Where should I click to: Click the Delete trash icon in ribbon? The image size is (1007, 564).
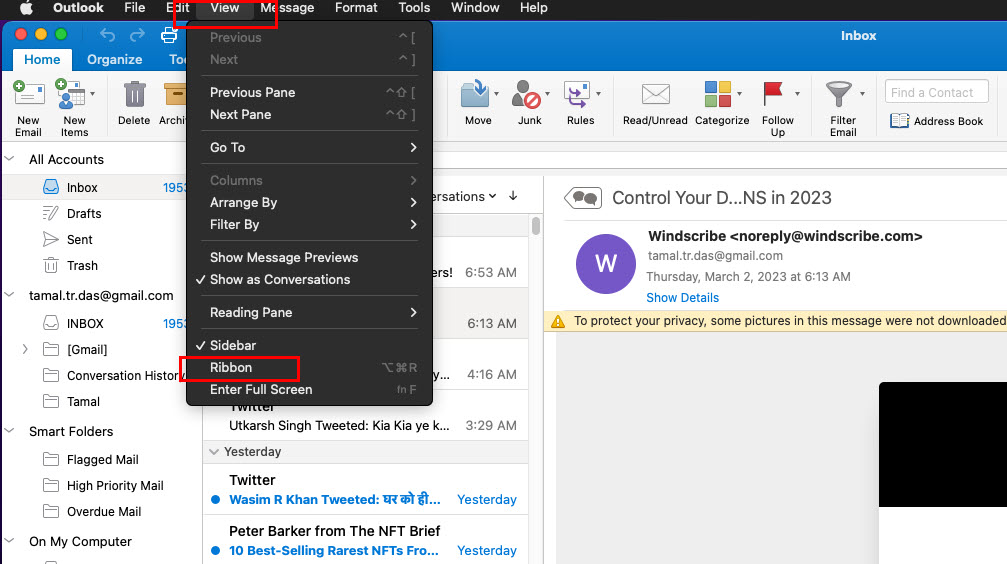[134, 96]
